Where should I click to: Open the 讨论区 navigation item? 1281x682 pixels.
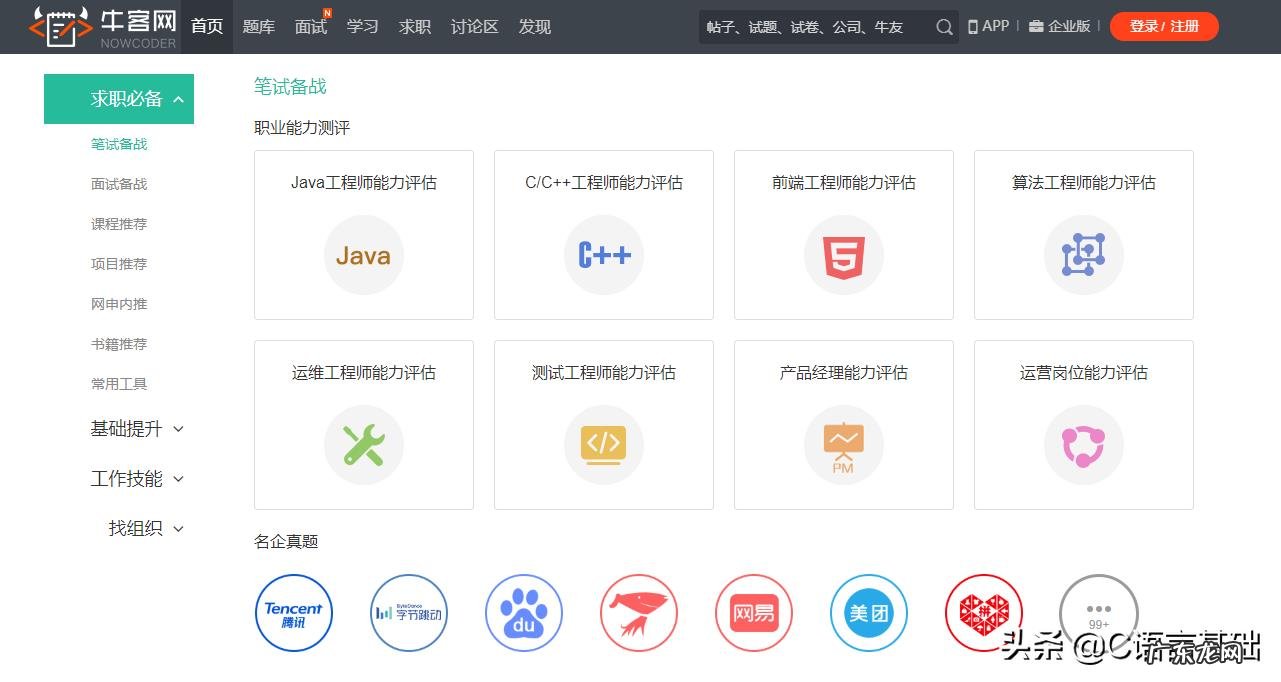tap(473, 27)
